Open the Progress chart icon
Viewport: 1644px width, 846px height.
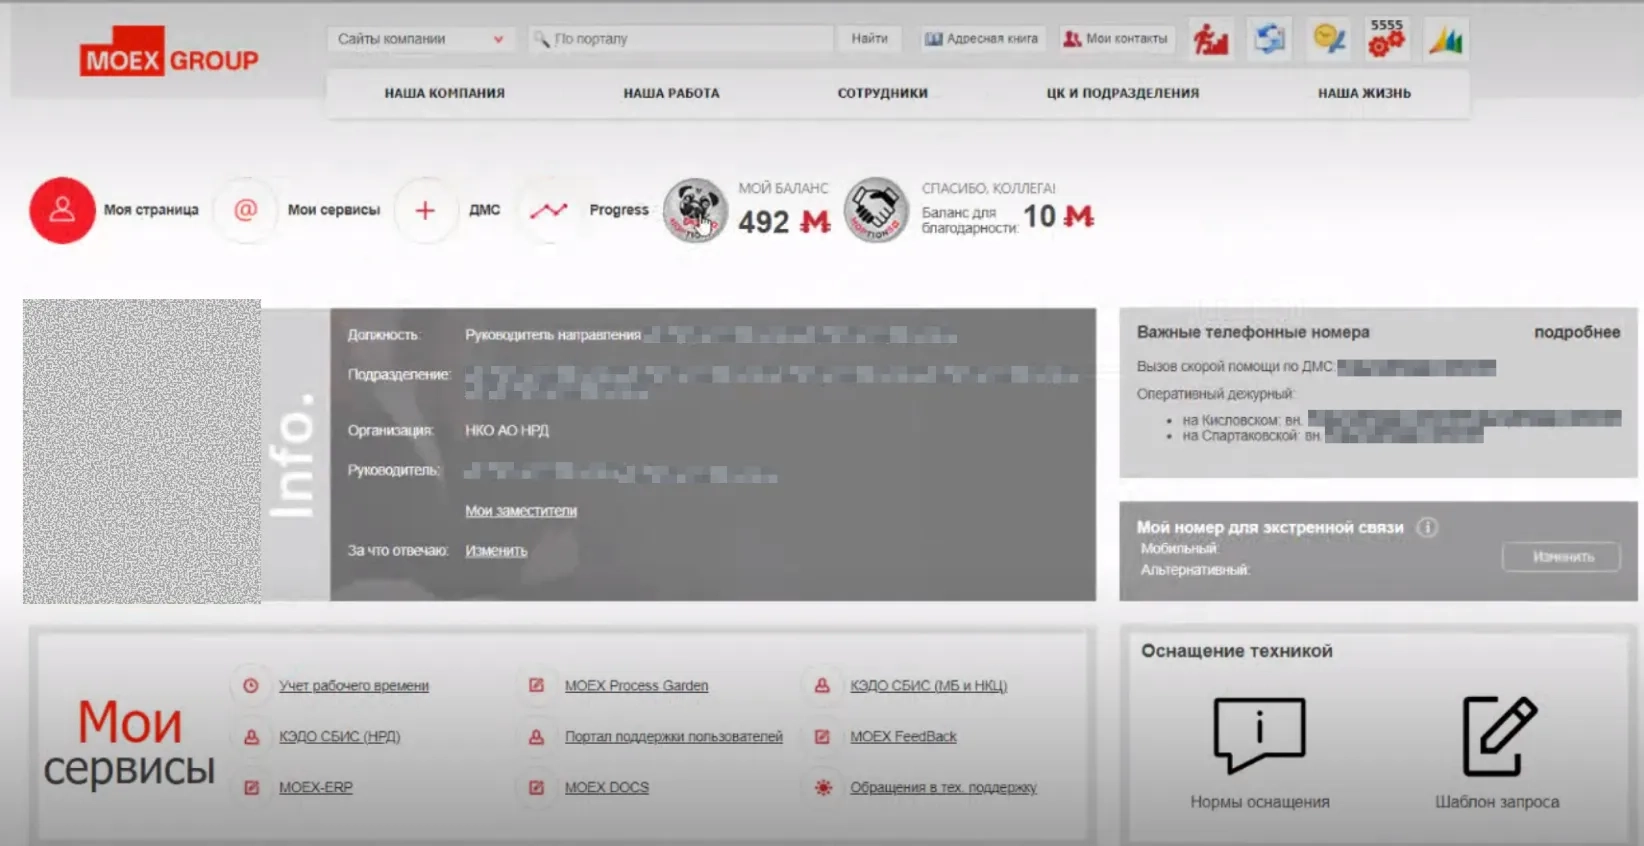pos(548,210)
